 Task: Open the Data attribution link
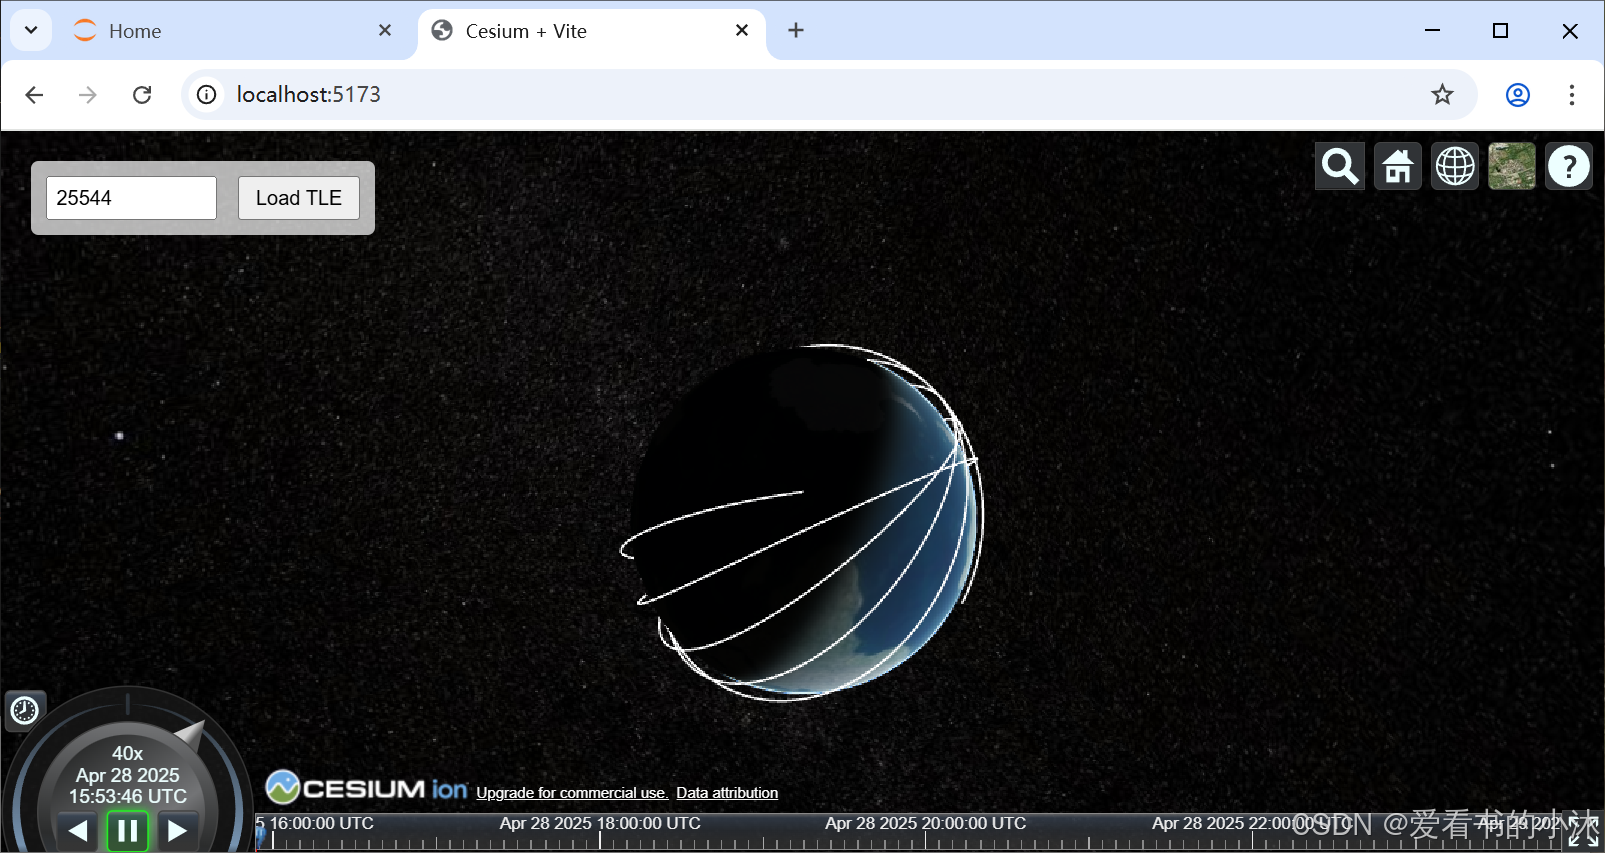pos(727,793)
